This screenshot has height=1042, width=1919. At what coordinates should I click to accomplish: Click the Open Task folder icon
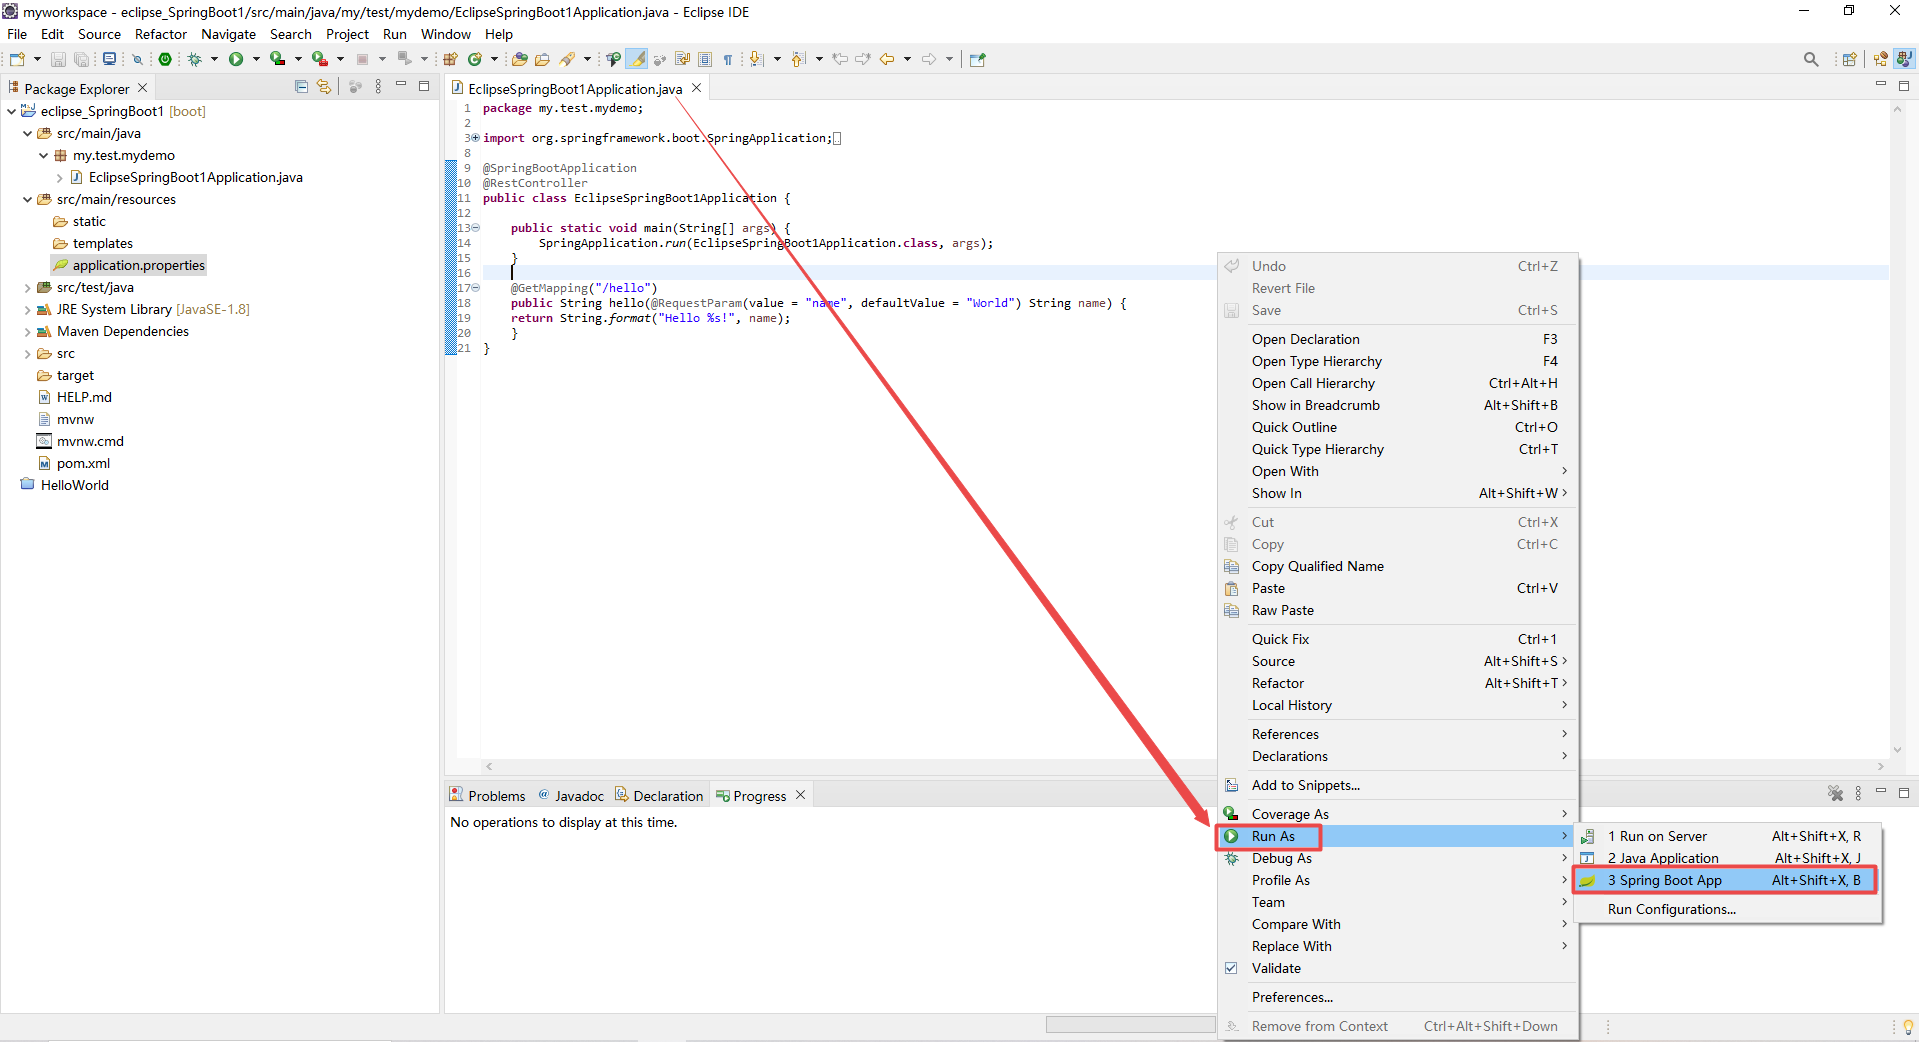[x=542, y=59]
